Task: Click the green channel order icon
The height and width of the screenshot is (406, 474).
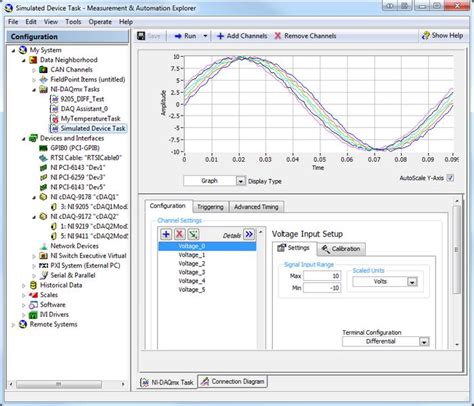Action: coord(193,234)
